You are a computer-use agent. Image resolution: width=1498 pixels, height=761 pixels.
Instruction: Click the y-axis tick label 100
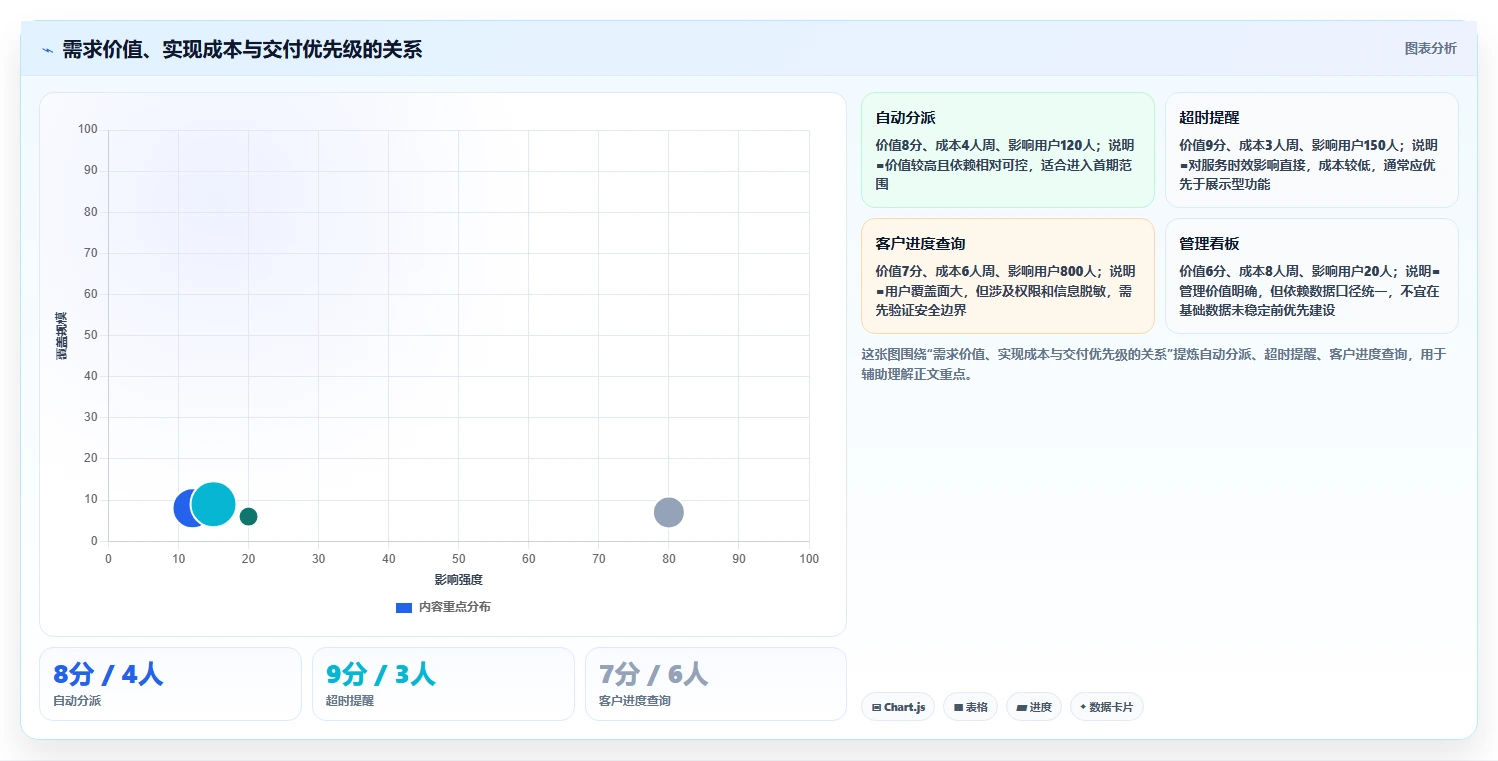click(87, 129)
